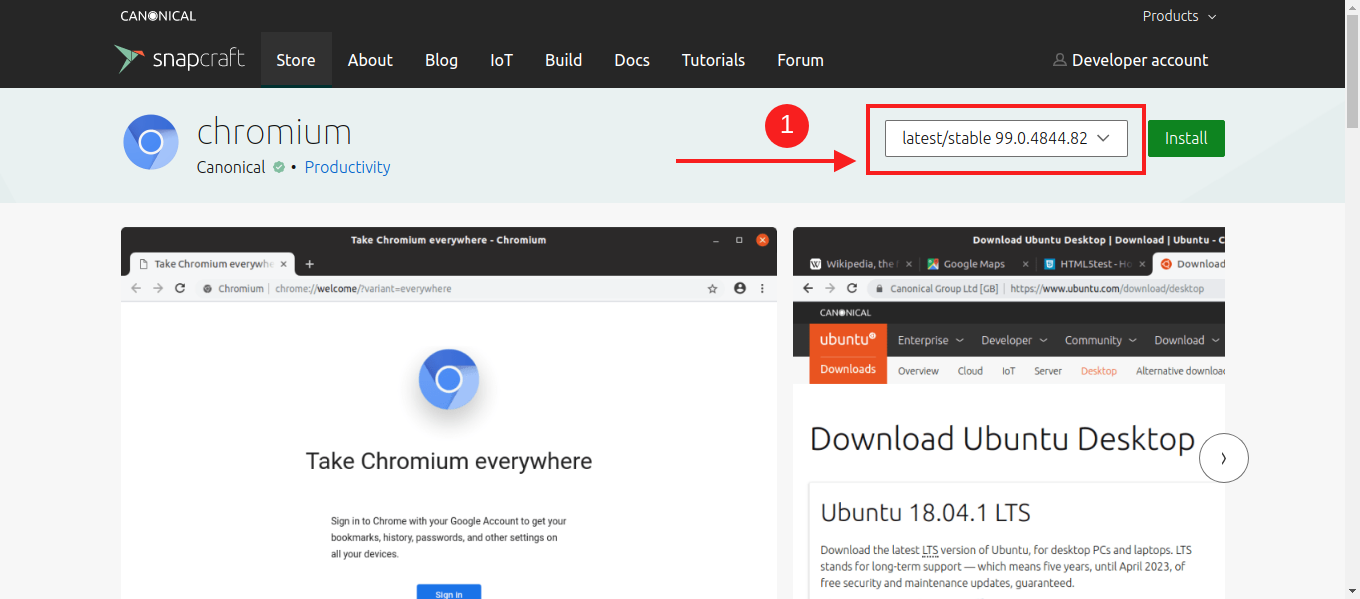Go to Tutorials

click(x=713, y=60)
